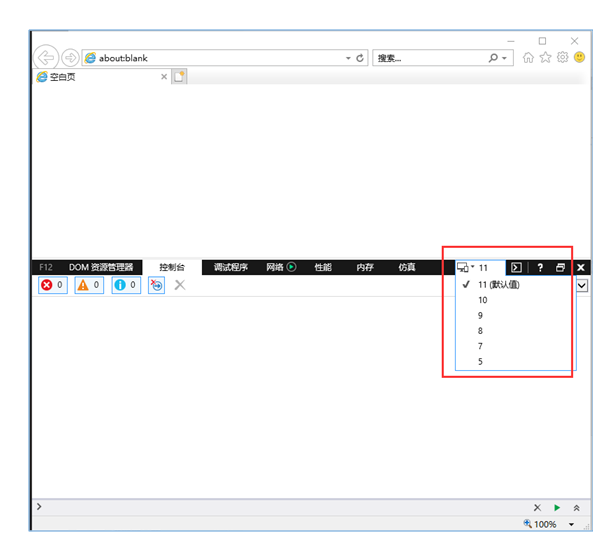Viewport: 611px width, 557px height.
Task: Open the Tools gear icon
Action: 563,58
